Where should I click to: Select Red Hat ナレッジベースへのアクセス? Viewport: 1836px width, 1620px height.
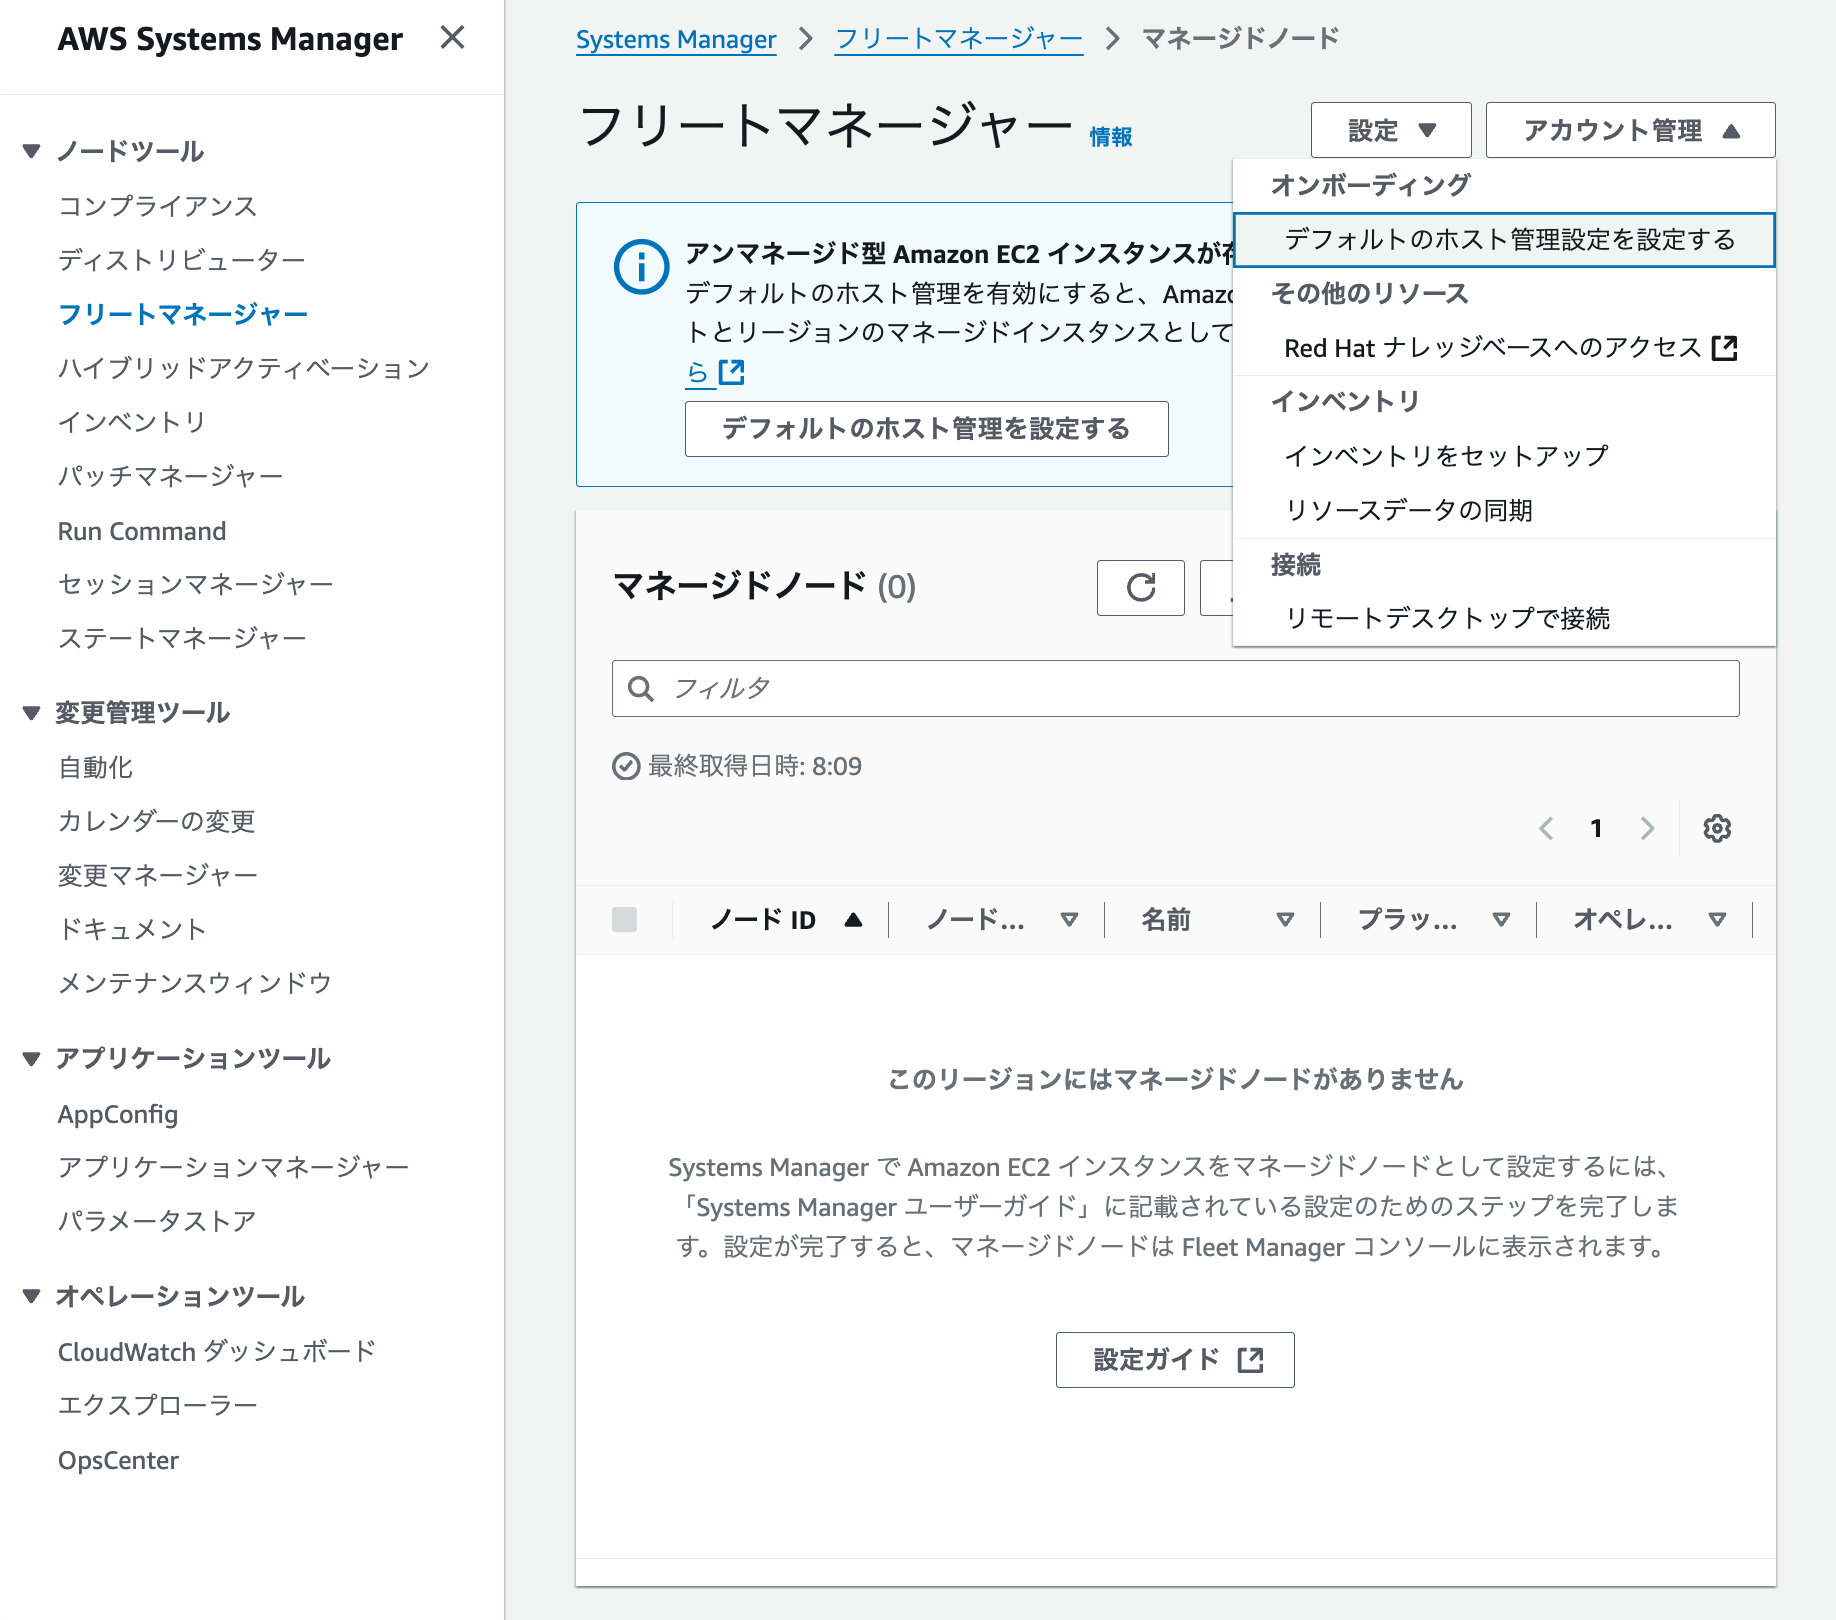point(1505,348)
